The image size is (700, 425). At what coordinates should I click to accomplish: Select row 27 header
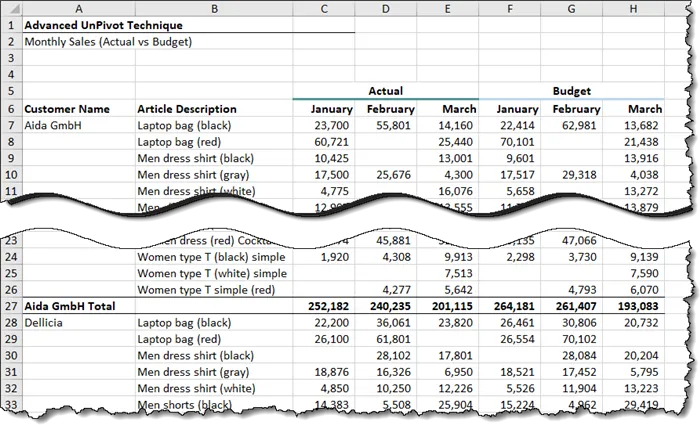pos(10,304)
